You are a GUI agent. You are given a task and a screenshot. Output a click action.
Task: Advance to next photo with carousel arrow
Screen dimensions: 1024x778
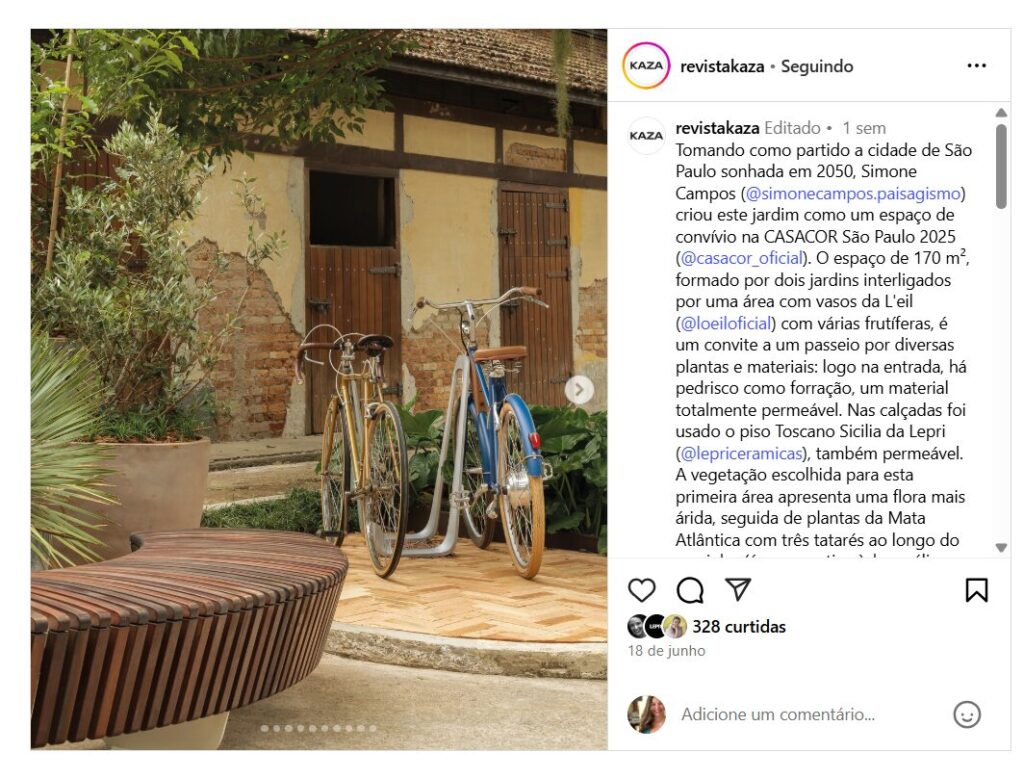pyautogui.click(x=579, y=390)
